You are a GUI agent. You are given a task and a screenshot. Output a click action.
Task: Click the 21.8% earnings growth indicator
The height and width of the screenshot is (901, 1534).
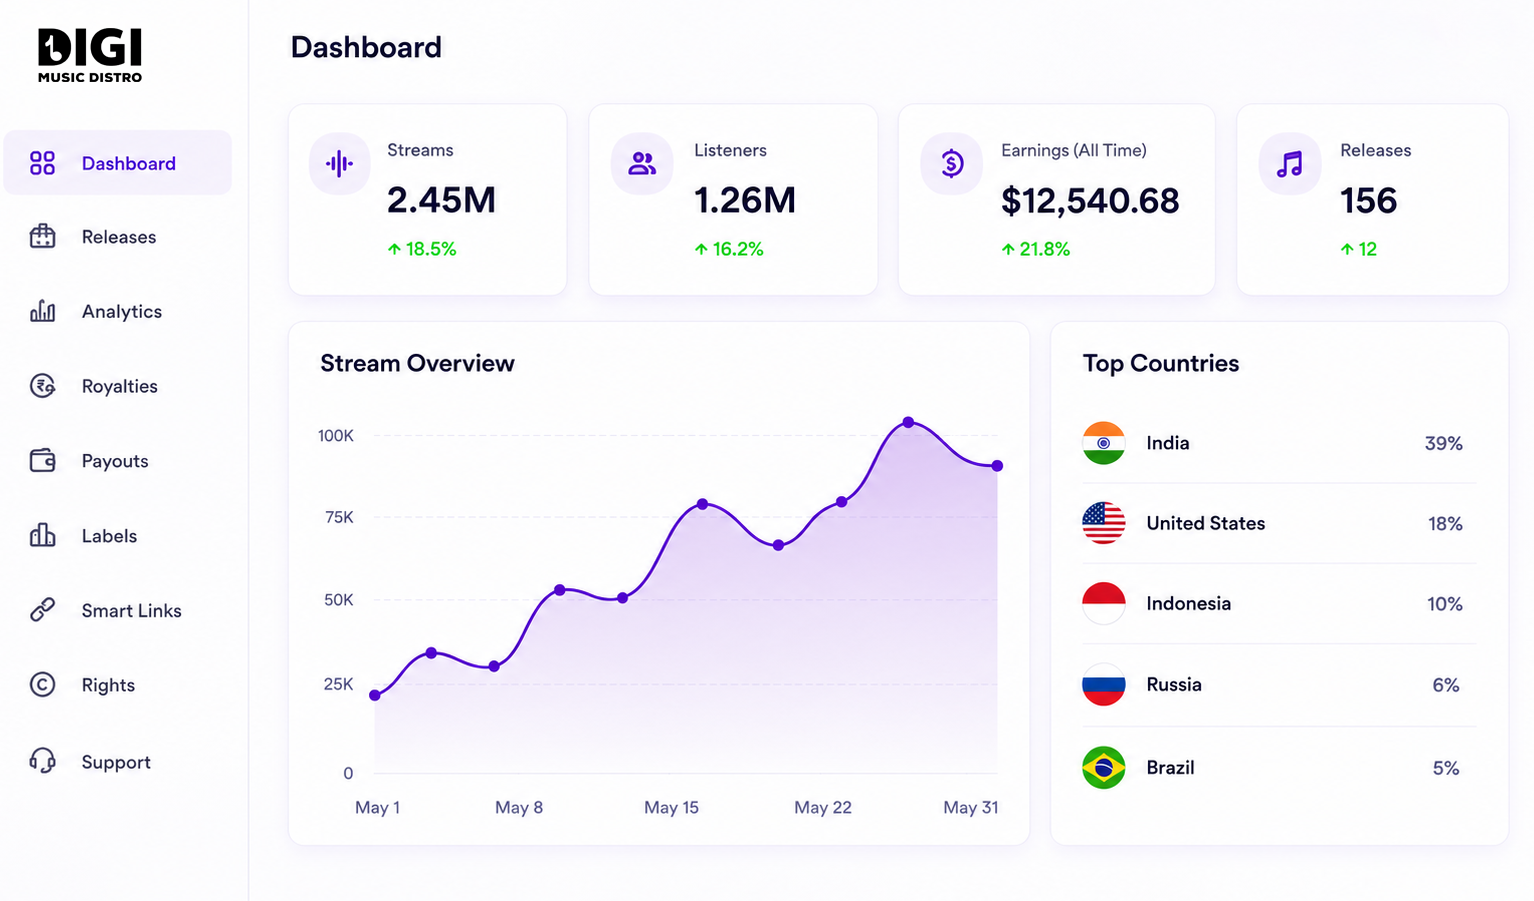[1036, 249]
